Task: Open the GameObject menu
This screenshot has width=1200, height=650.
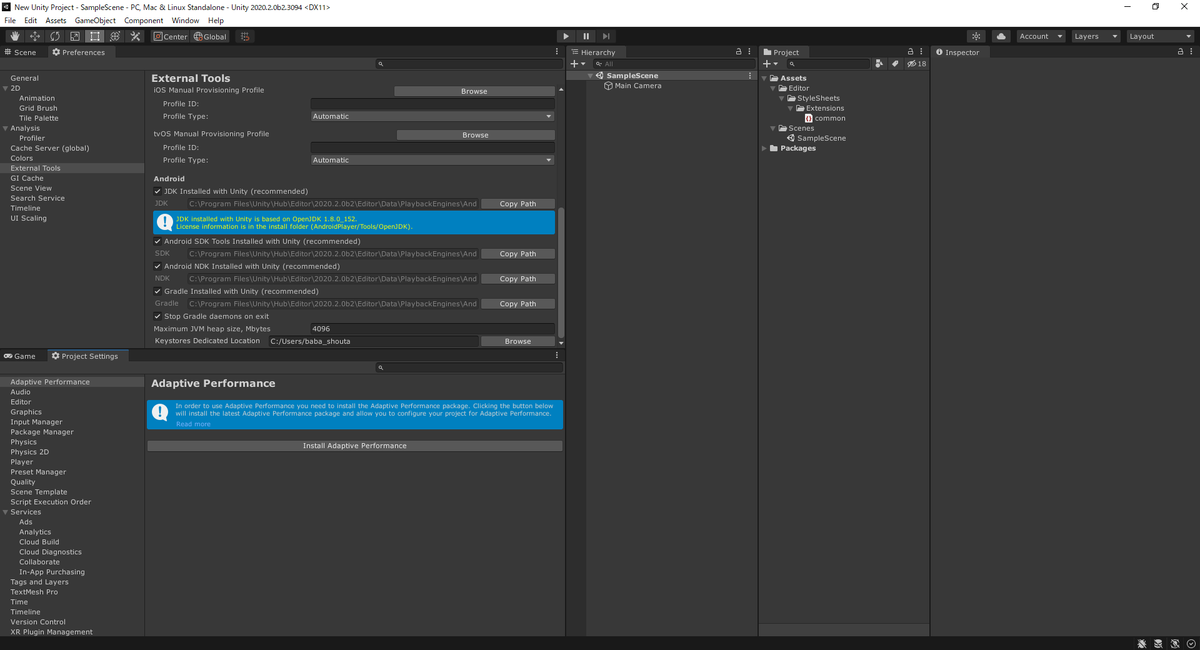Action: pos(95,20)
